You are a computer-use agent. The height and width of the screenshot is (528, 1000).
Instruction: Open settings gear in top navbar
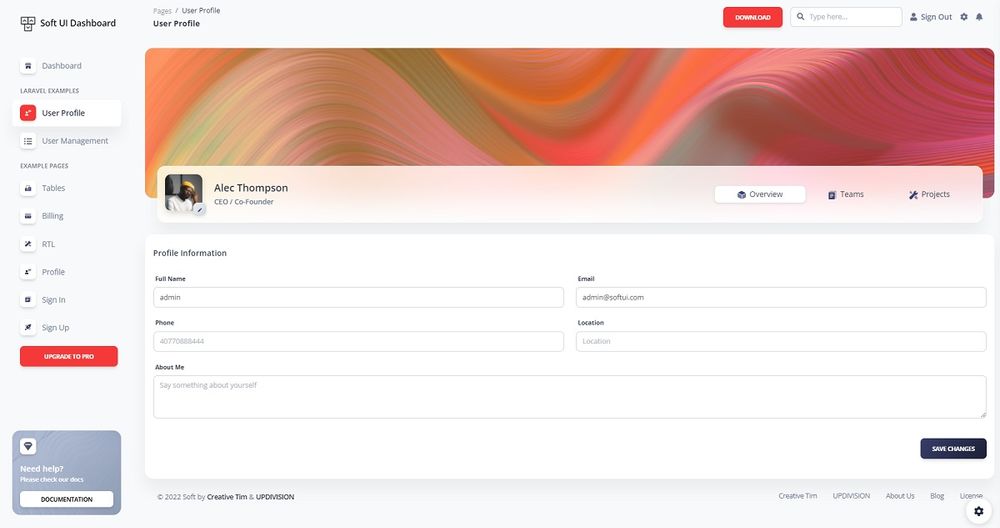[964, 17]
